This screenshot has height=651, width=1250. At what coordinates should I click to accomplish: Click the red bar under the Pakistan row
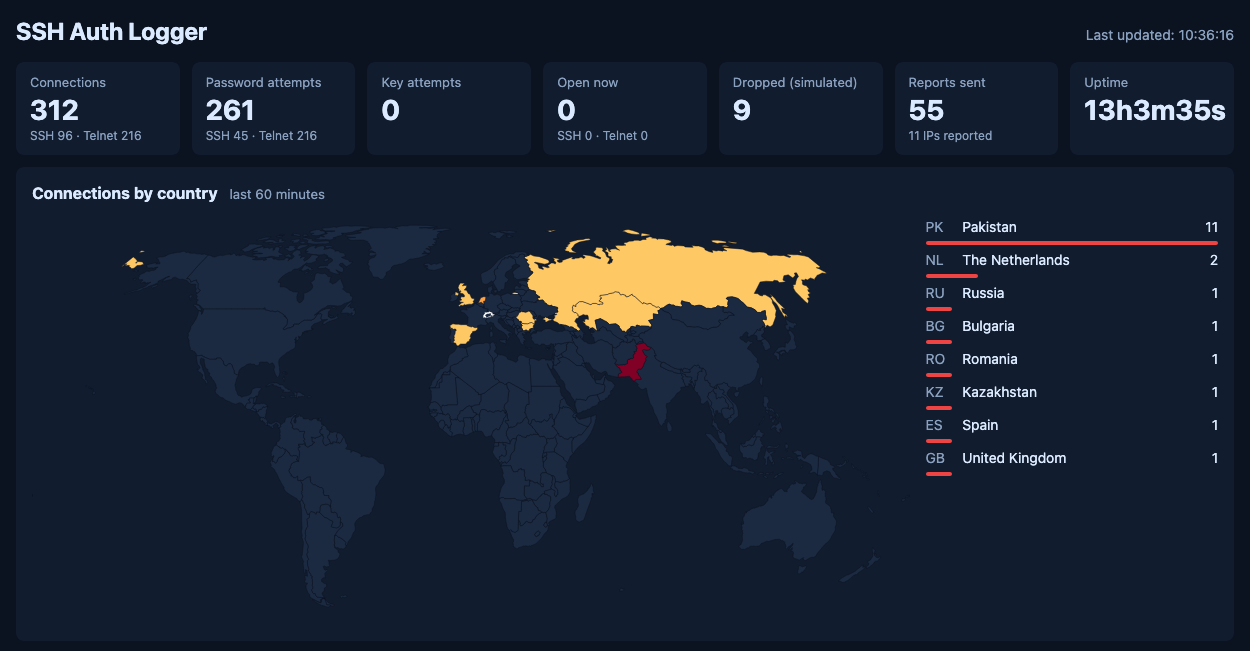pyautogui.click(x=1072, y=242)
